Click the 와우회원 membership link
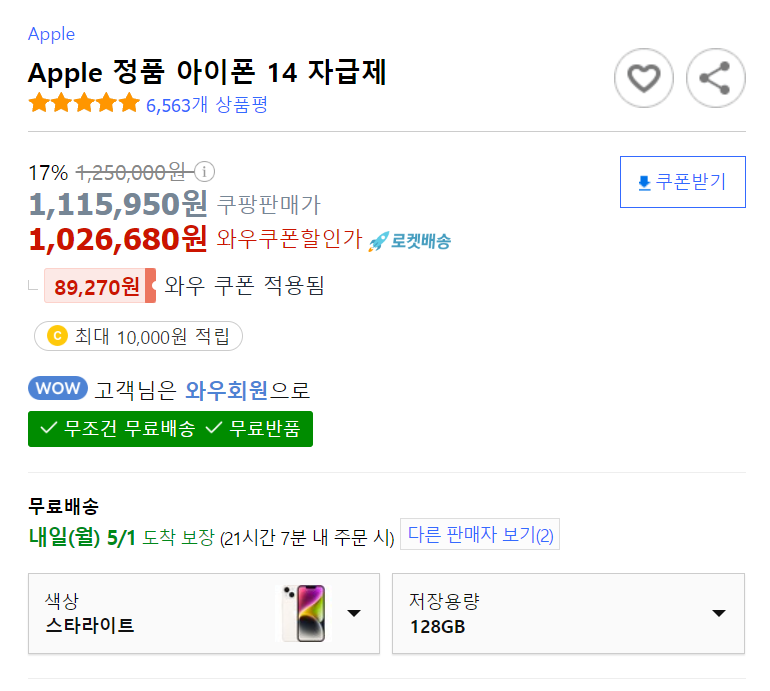770x691 pixels. click(x=226, y=390)
